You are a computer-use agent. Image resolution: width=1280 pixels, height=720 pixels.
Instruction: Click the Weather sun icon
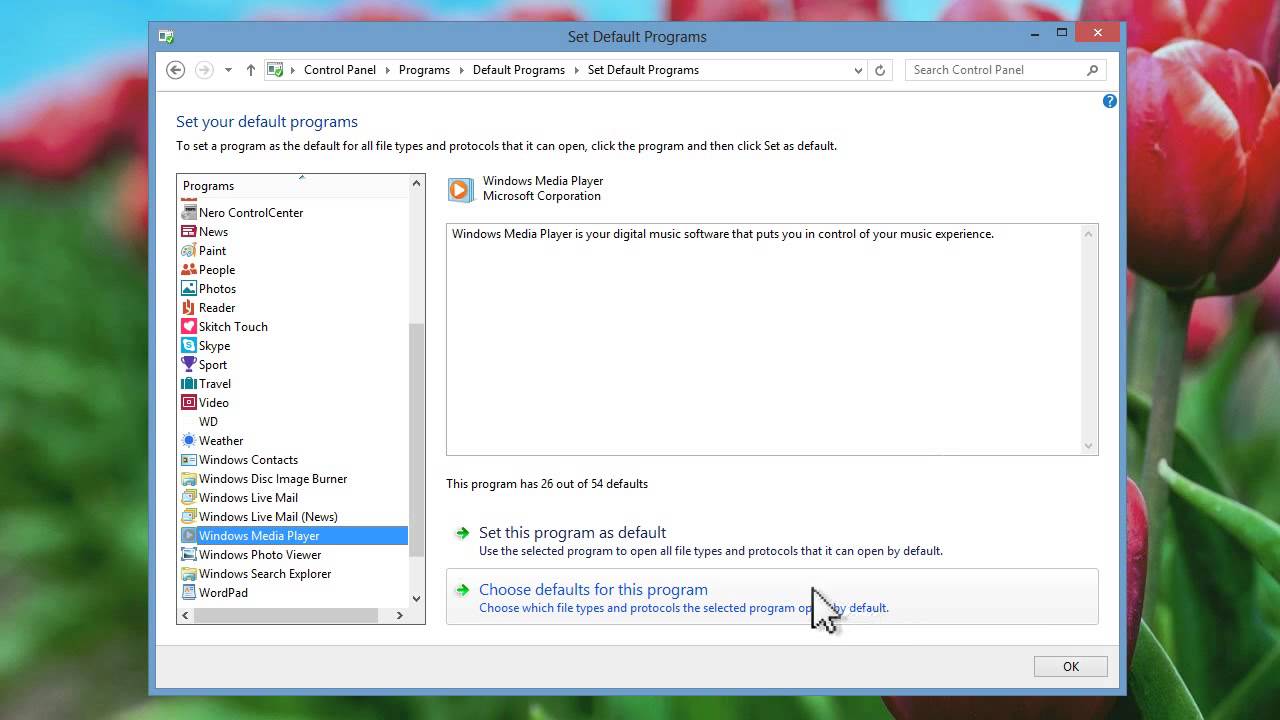coord(189,440)
